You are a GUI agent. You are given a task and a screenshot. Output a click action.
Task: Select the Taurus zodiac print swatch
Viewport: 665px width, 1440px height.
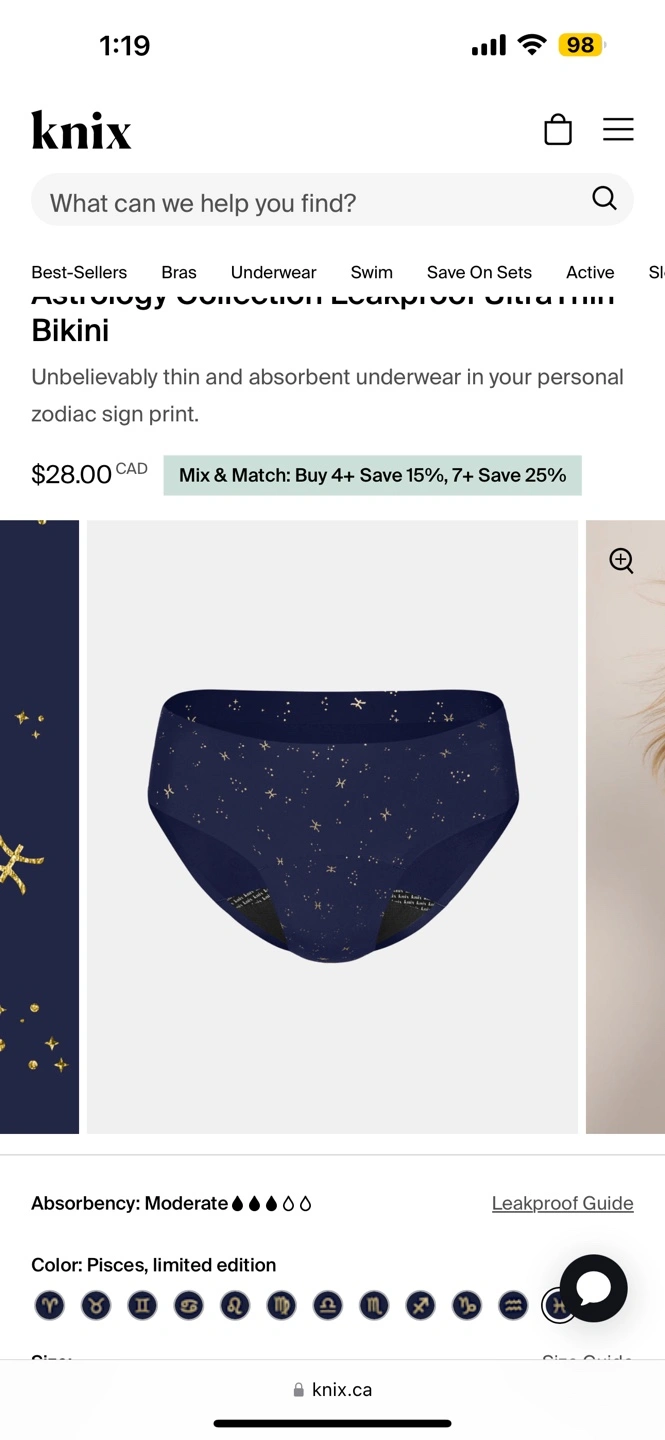point(96,1305)
